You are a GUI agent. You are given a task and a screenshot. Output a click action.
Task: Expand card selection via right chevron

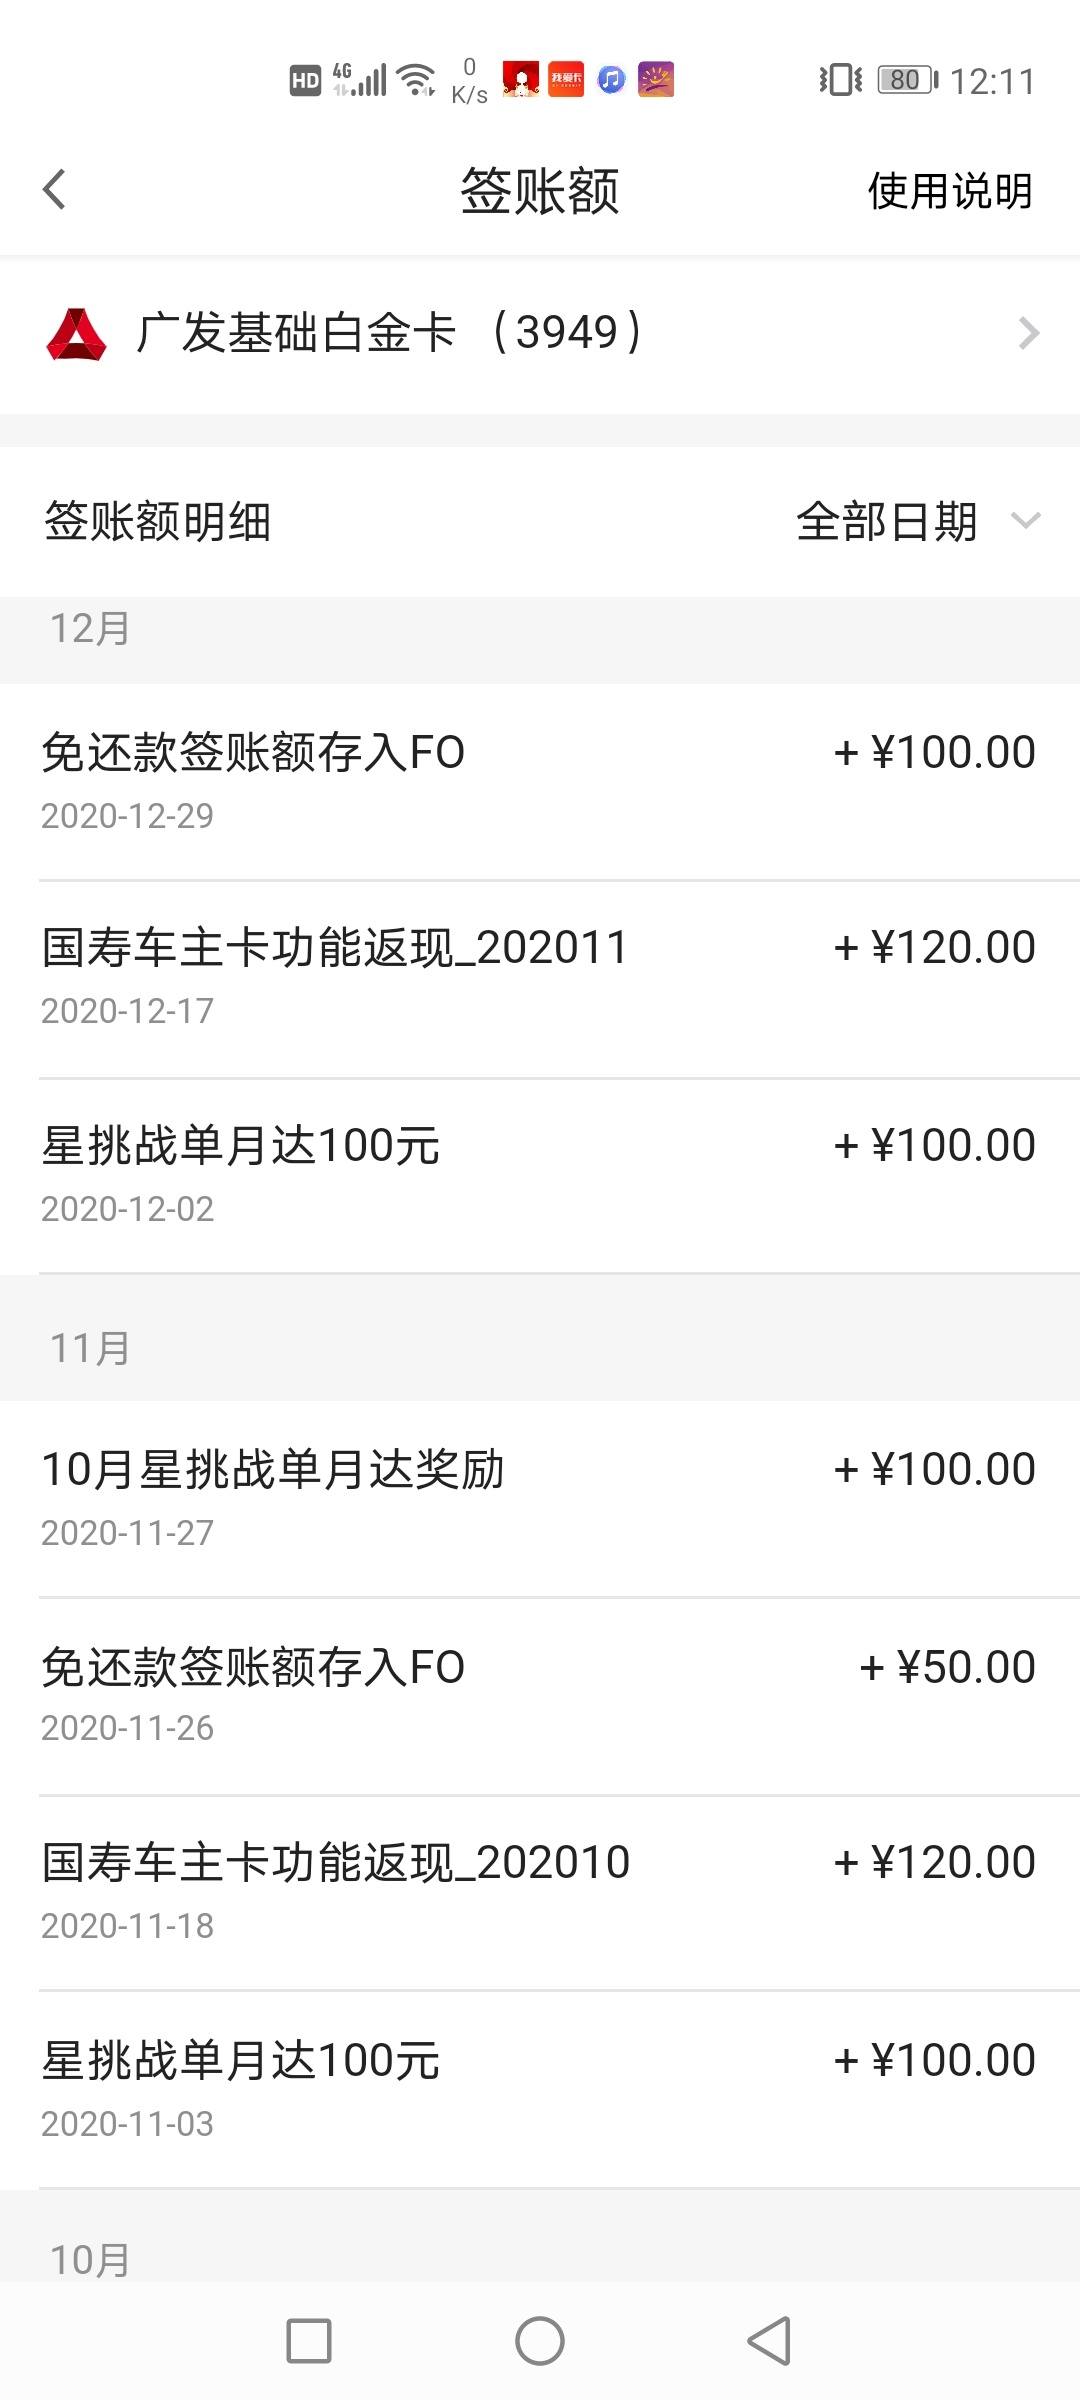click(x=1028, y=333)
